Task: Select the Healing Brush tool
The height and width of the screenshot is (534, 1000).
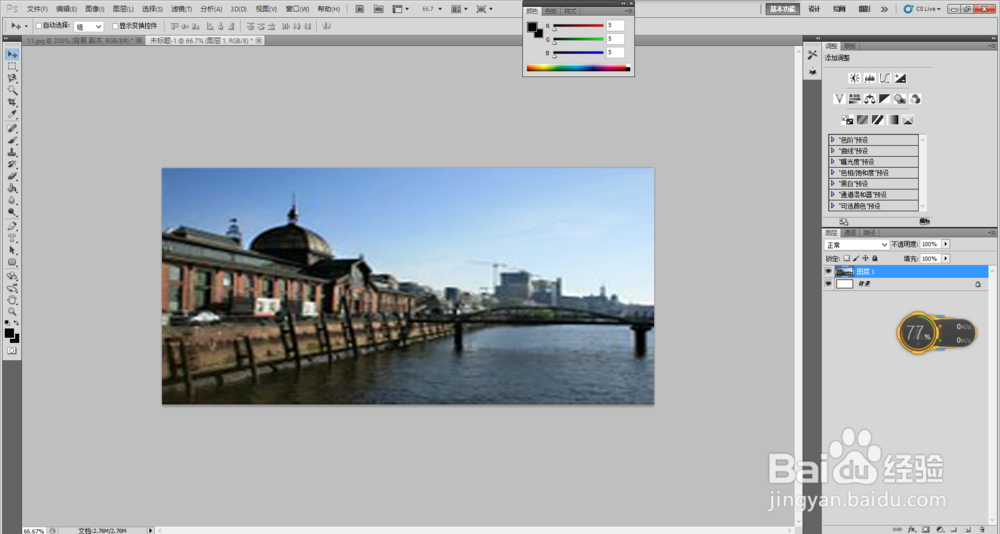Action: (x=12, y=128)
